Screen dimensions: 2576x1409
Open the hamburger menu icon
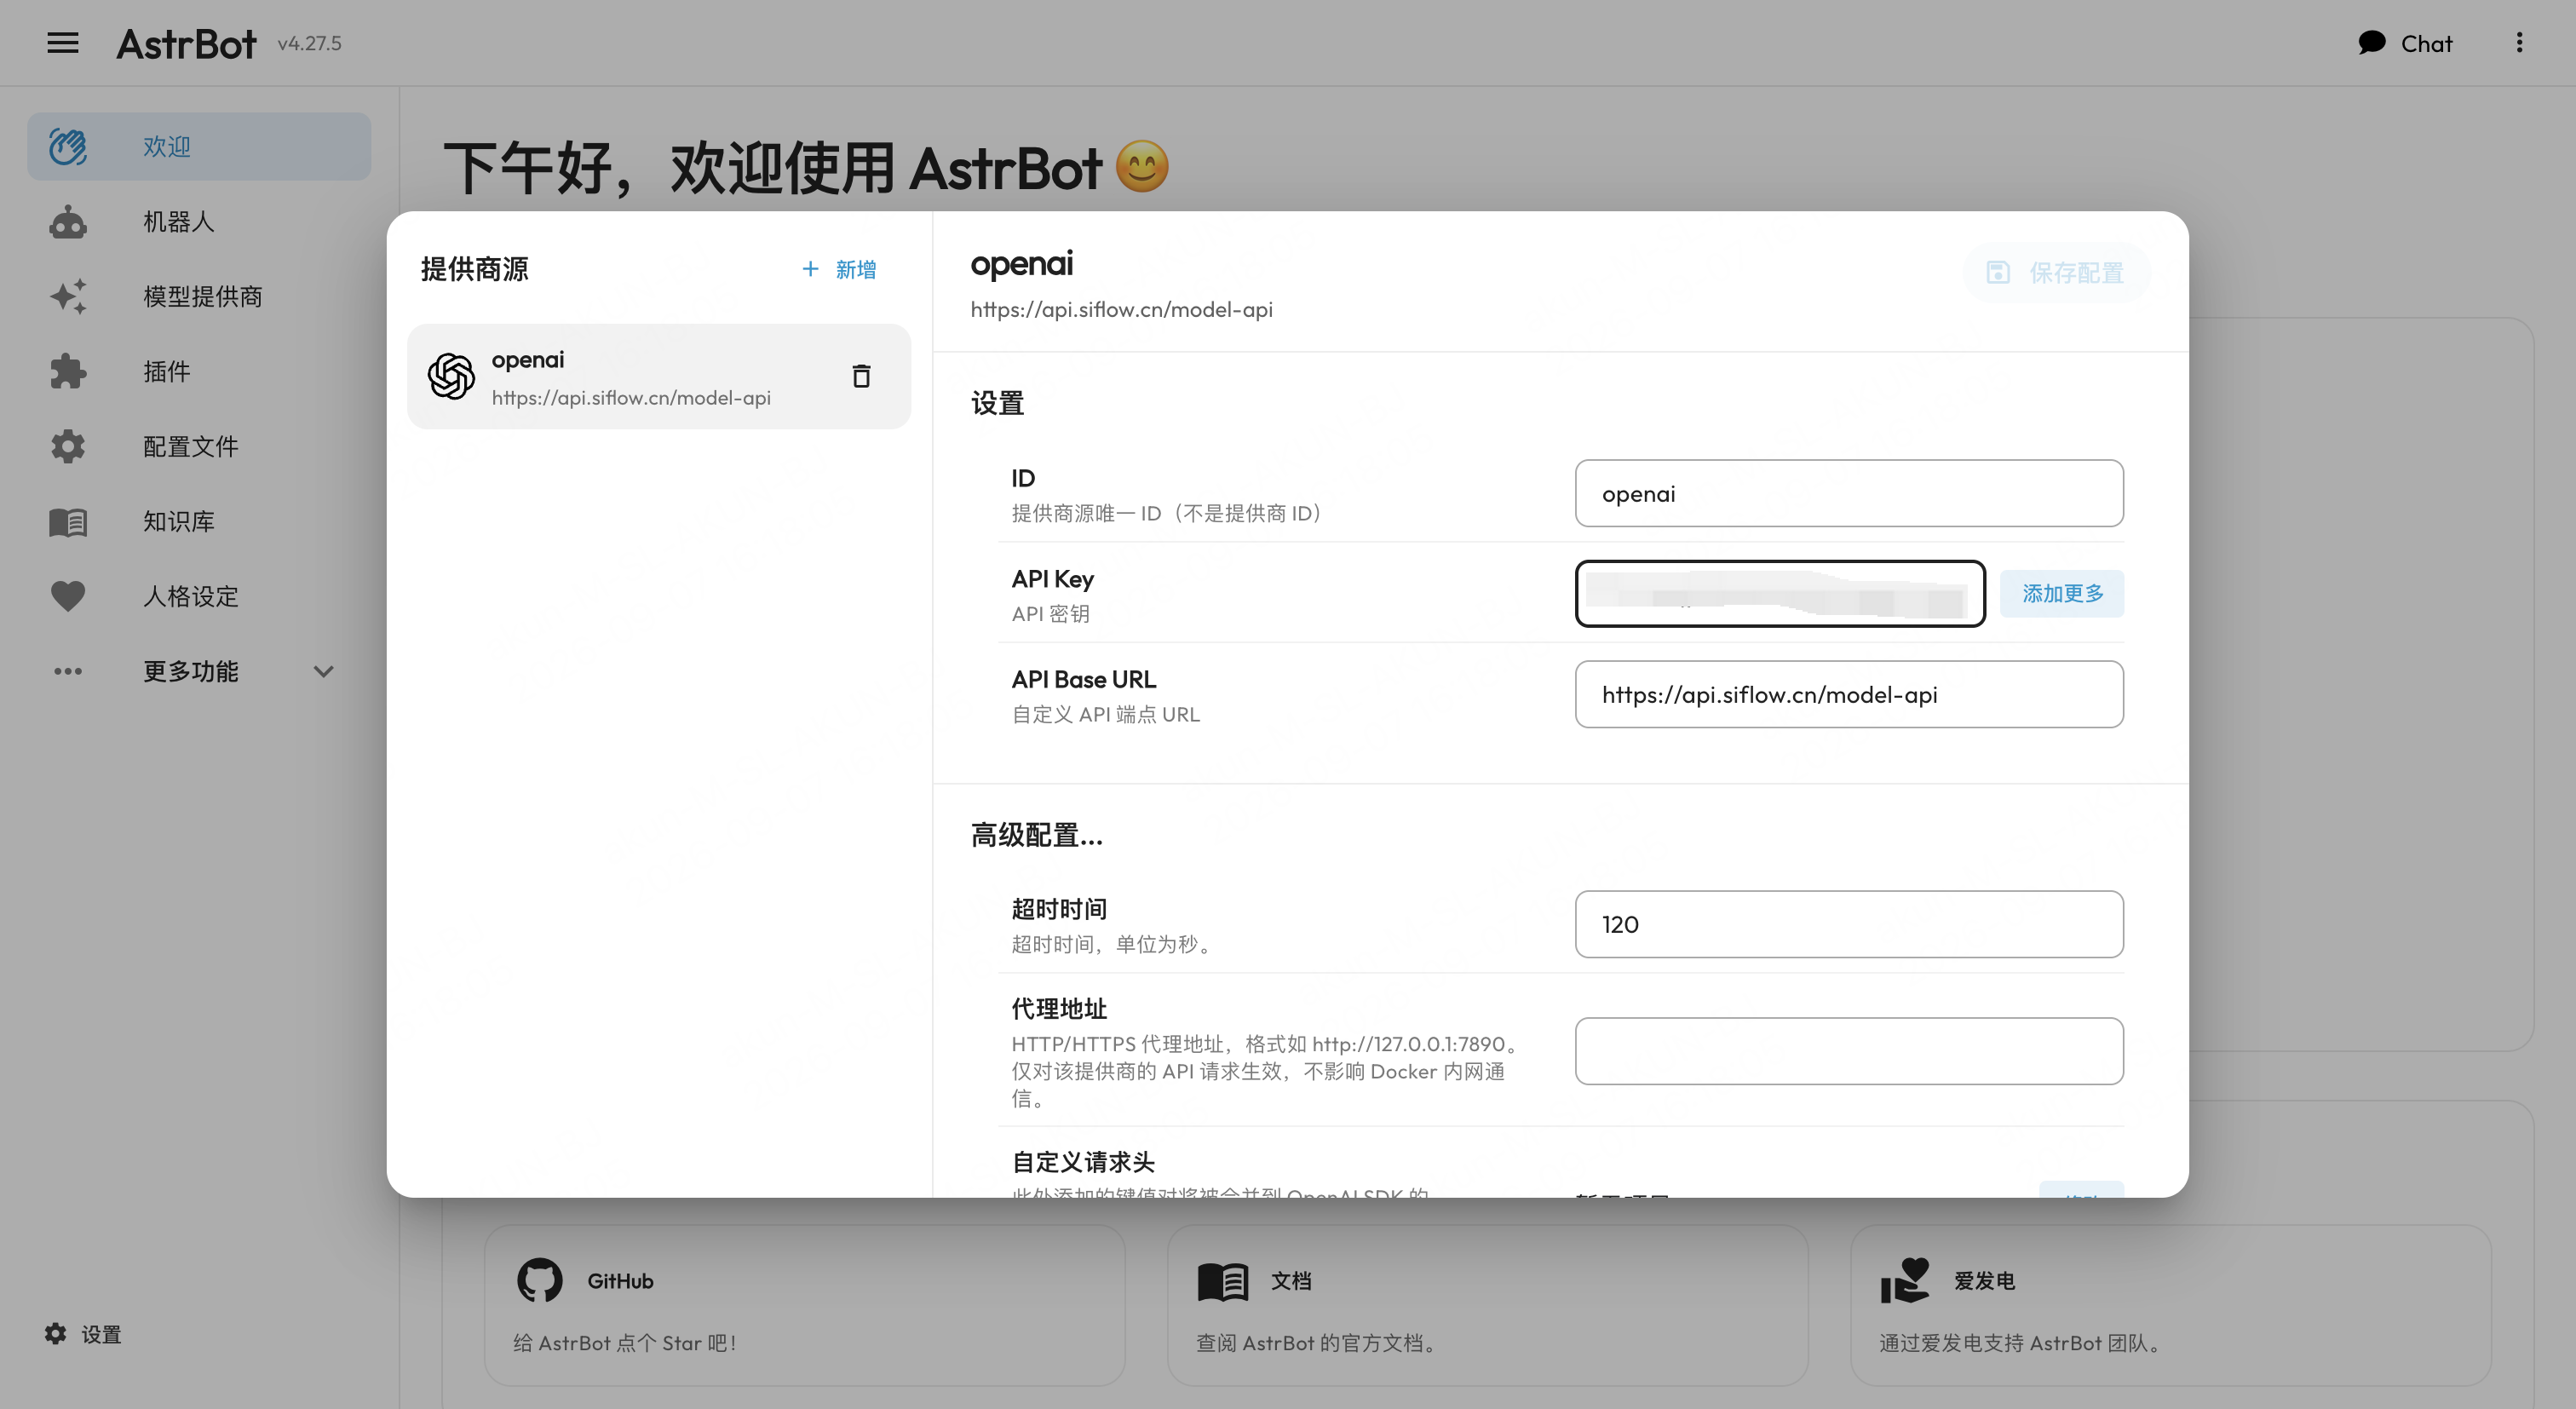pyautogui.click(x=63, y=43)
